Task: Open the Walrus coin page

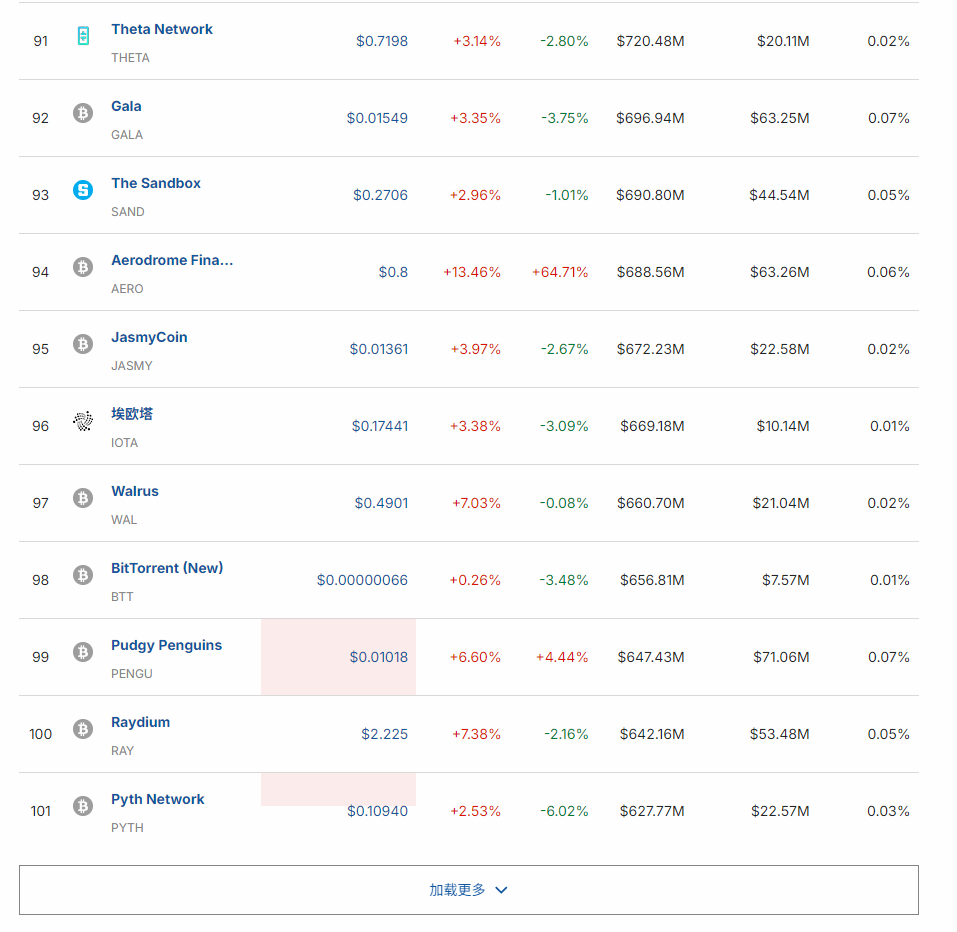Action: 135,491
